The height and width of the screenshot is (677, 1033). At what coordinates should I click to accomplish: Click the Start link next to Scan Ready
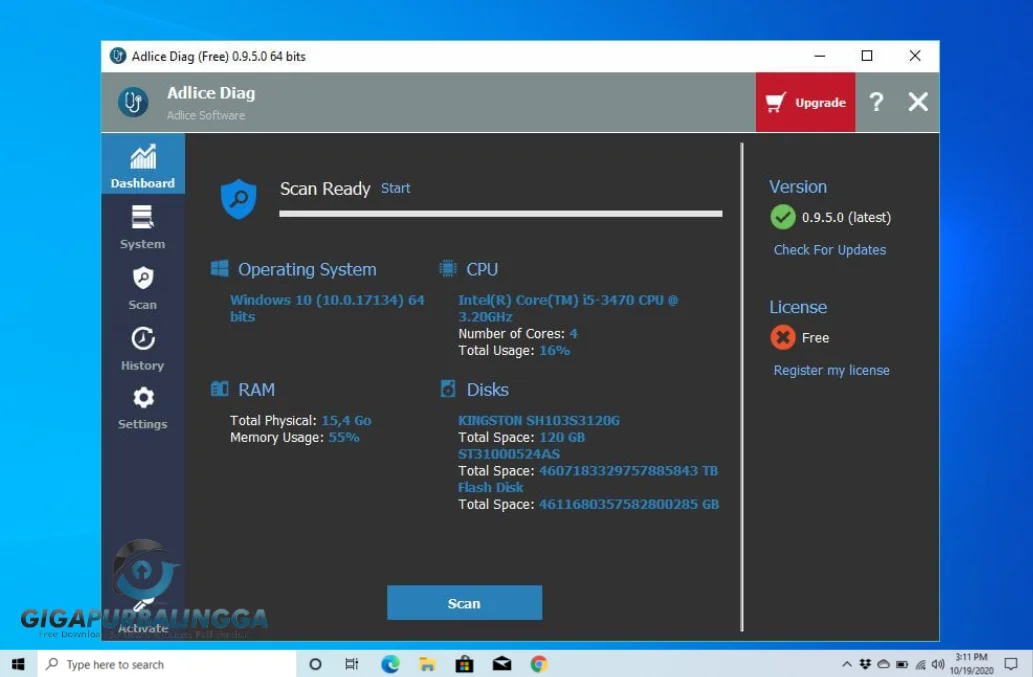[x=395, y=188]
